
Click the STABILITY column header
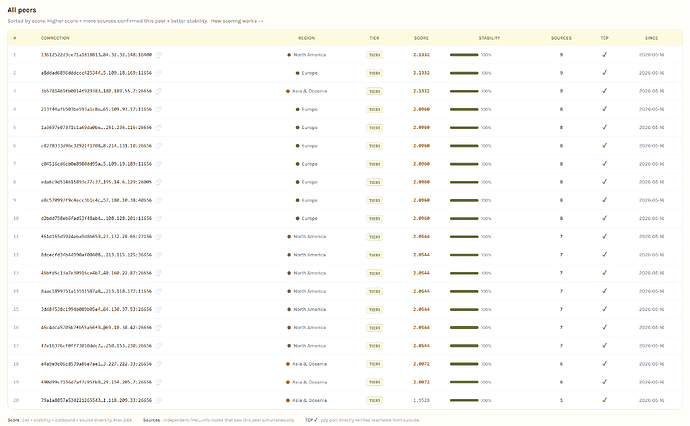click(x=489, y=38)
